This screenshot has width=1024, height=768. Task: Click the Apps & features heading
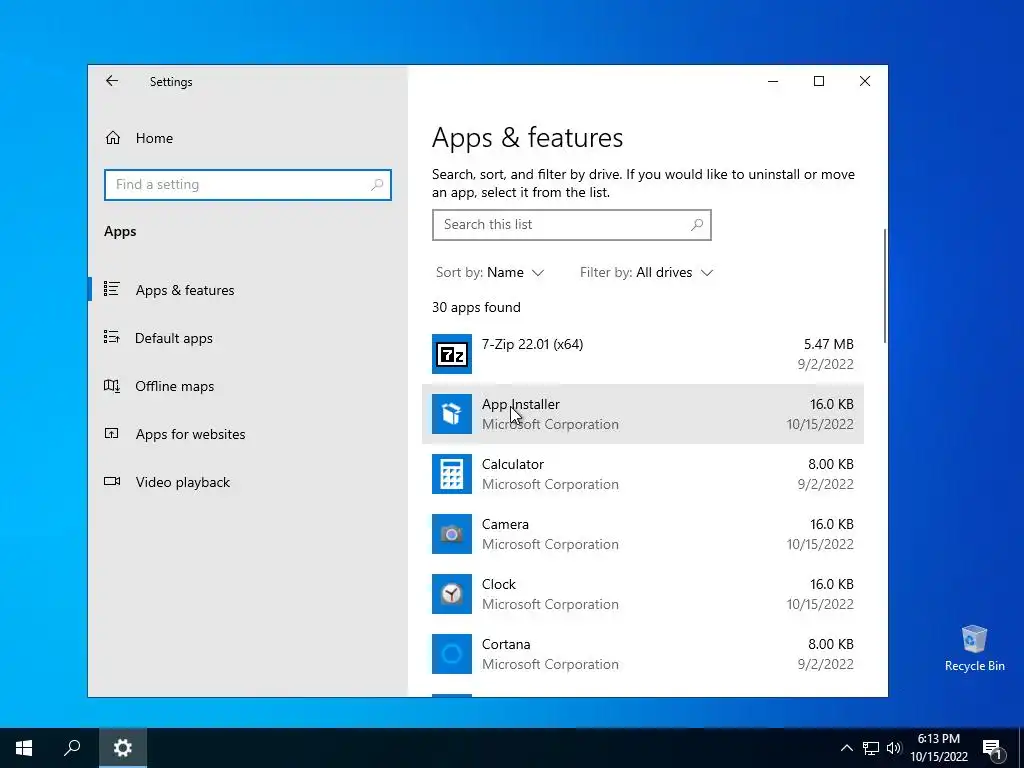[x=528, y=138]
